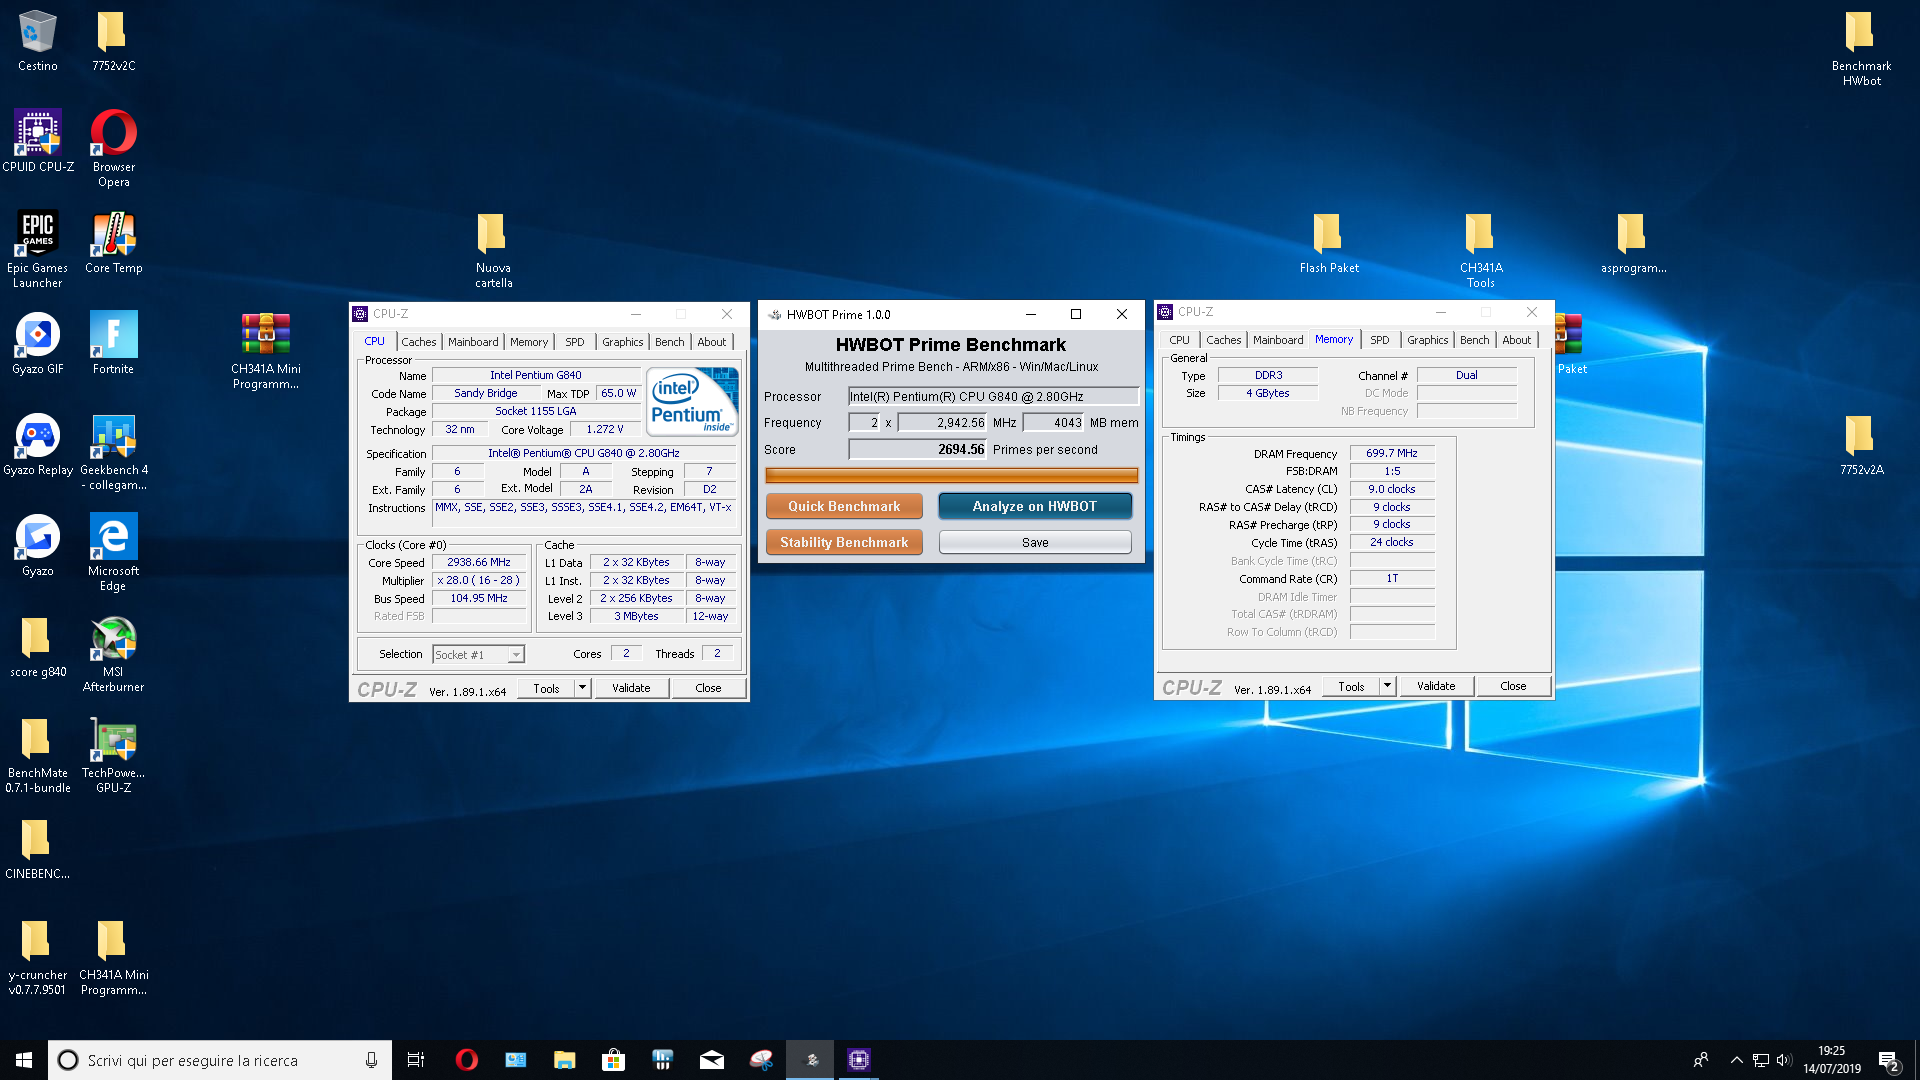Open the About tab in left CPU-Z
Image resolution: width=1920 pixels, height=1080 pixels.
(712, 342)
